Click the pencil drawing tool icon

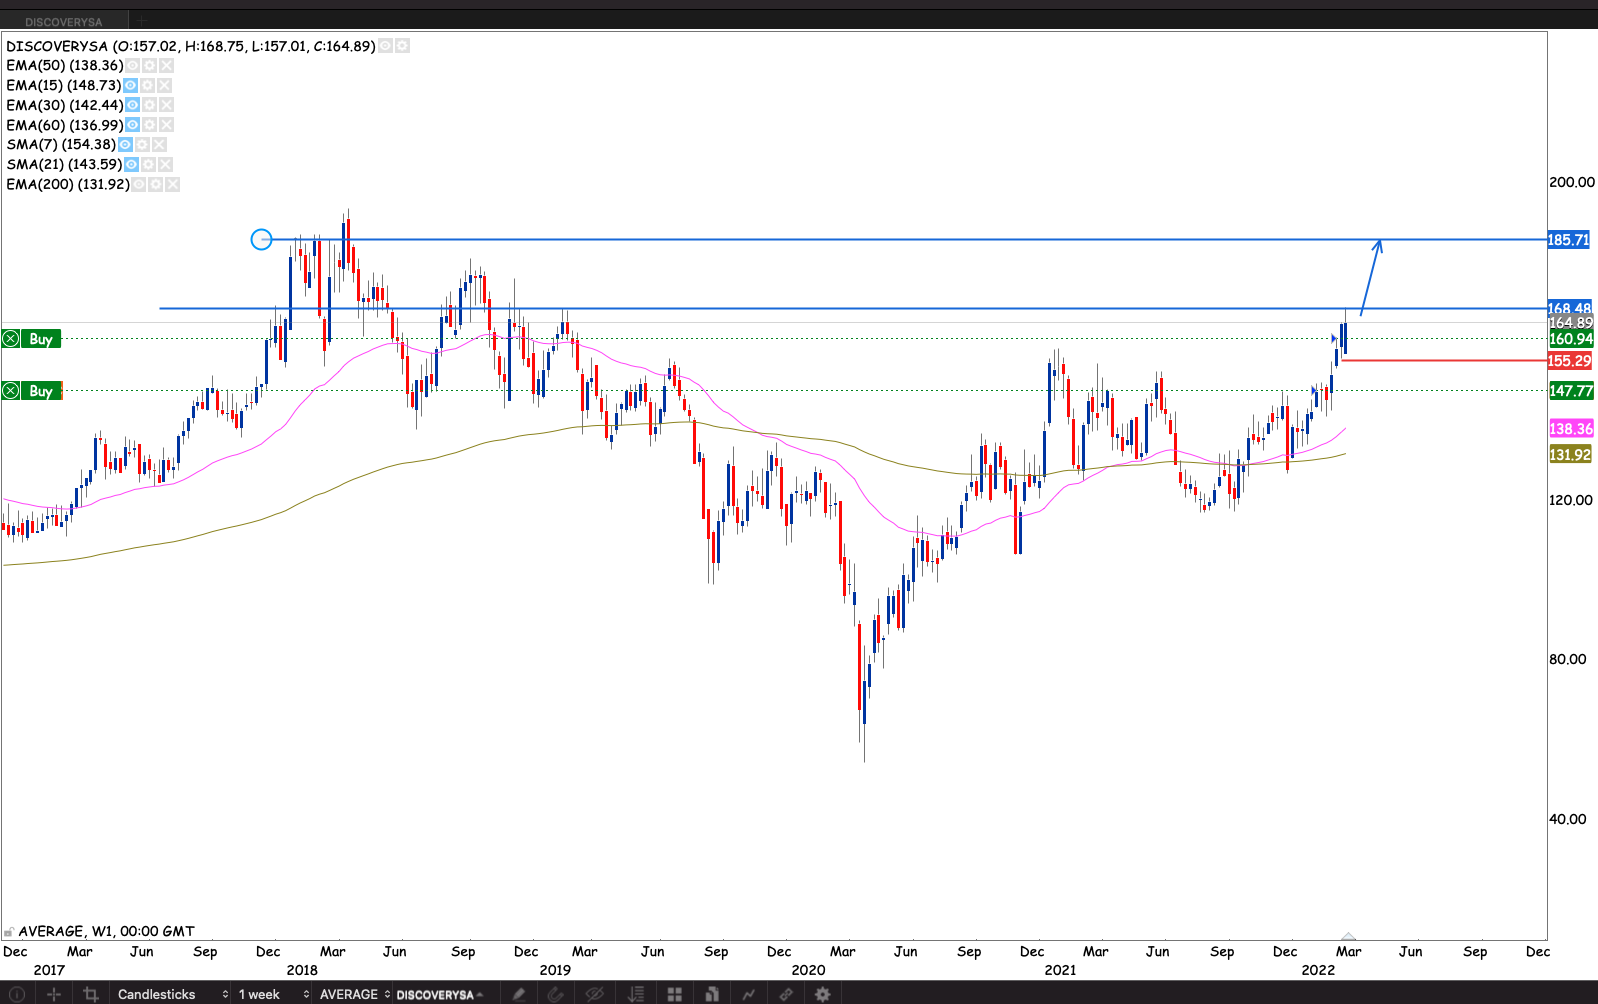[518, 994]
